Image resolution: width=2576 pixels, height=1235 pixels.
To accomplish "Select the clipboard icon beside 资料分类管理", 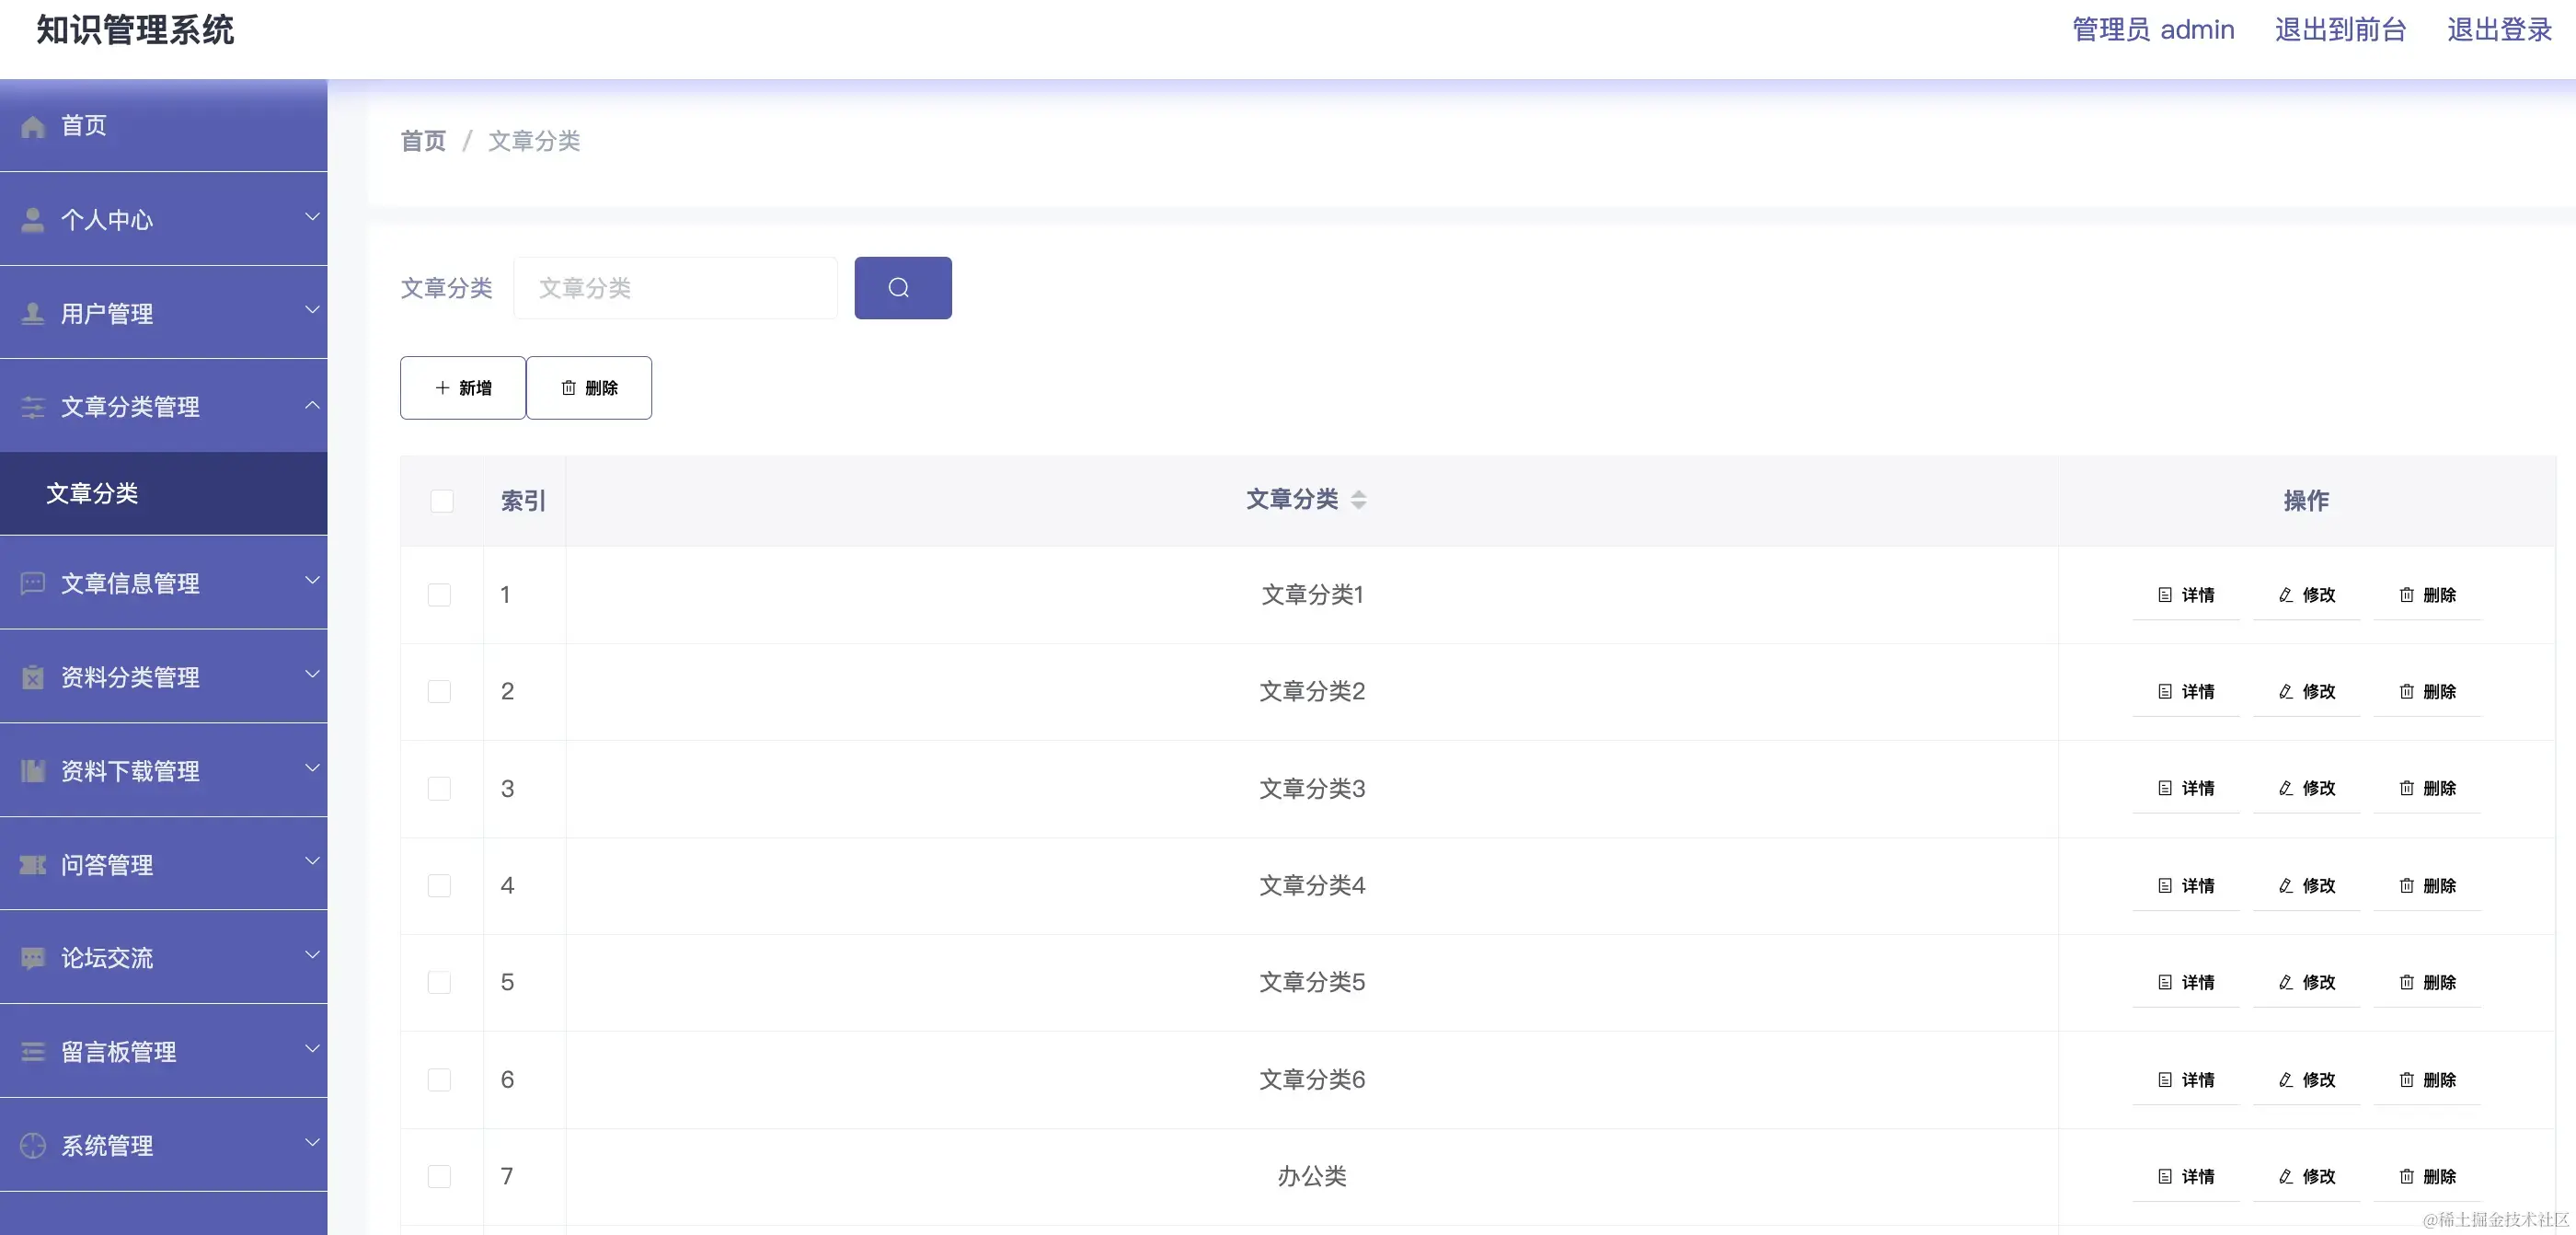I will [31, 676].
